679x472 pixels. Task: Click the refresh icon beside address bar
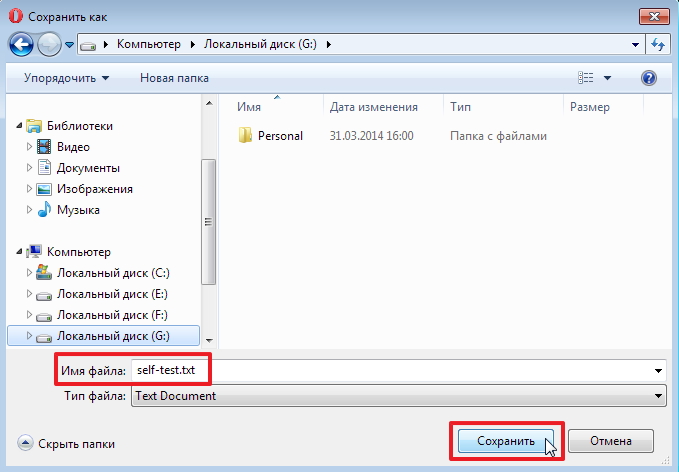tap(658, 44)
